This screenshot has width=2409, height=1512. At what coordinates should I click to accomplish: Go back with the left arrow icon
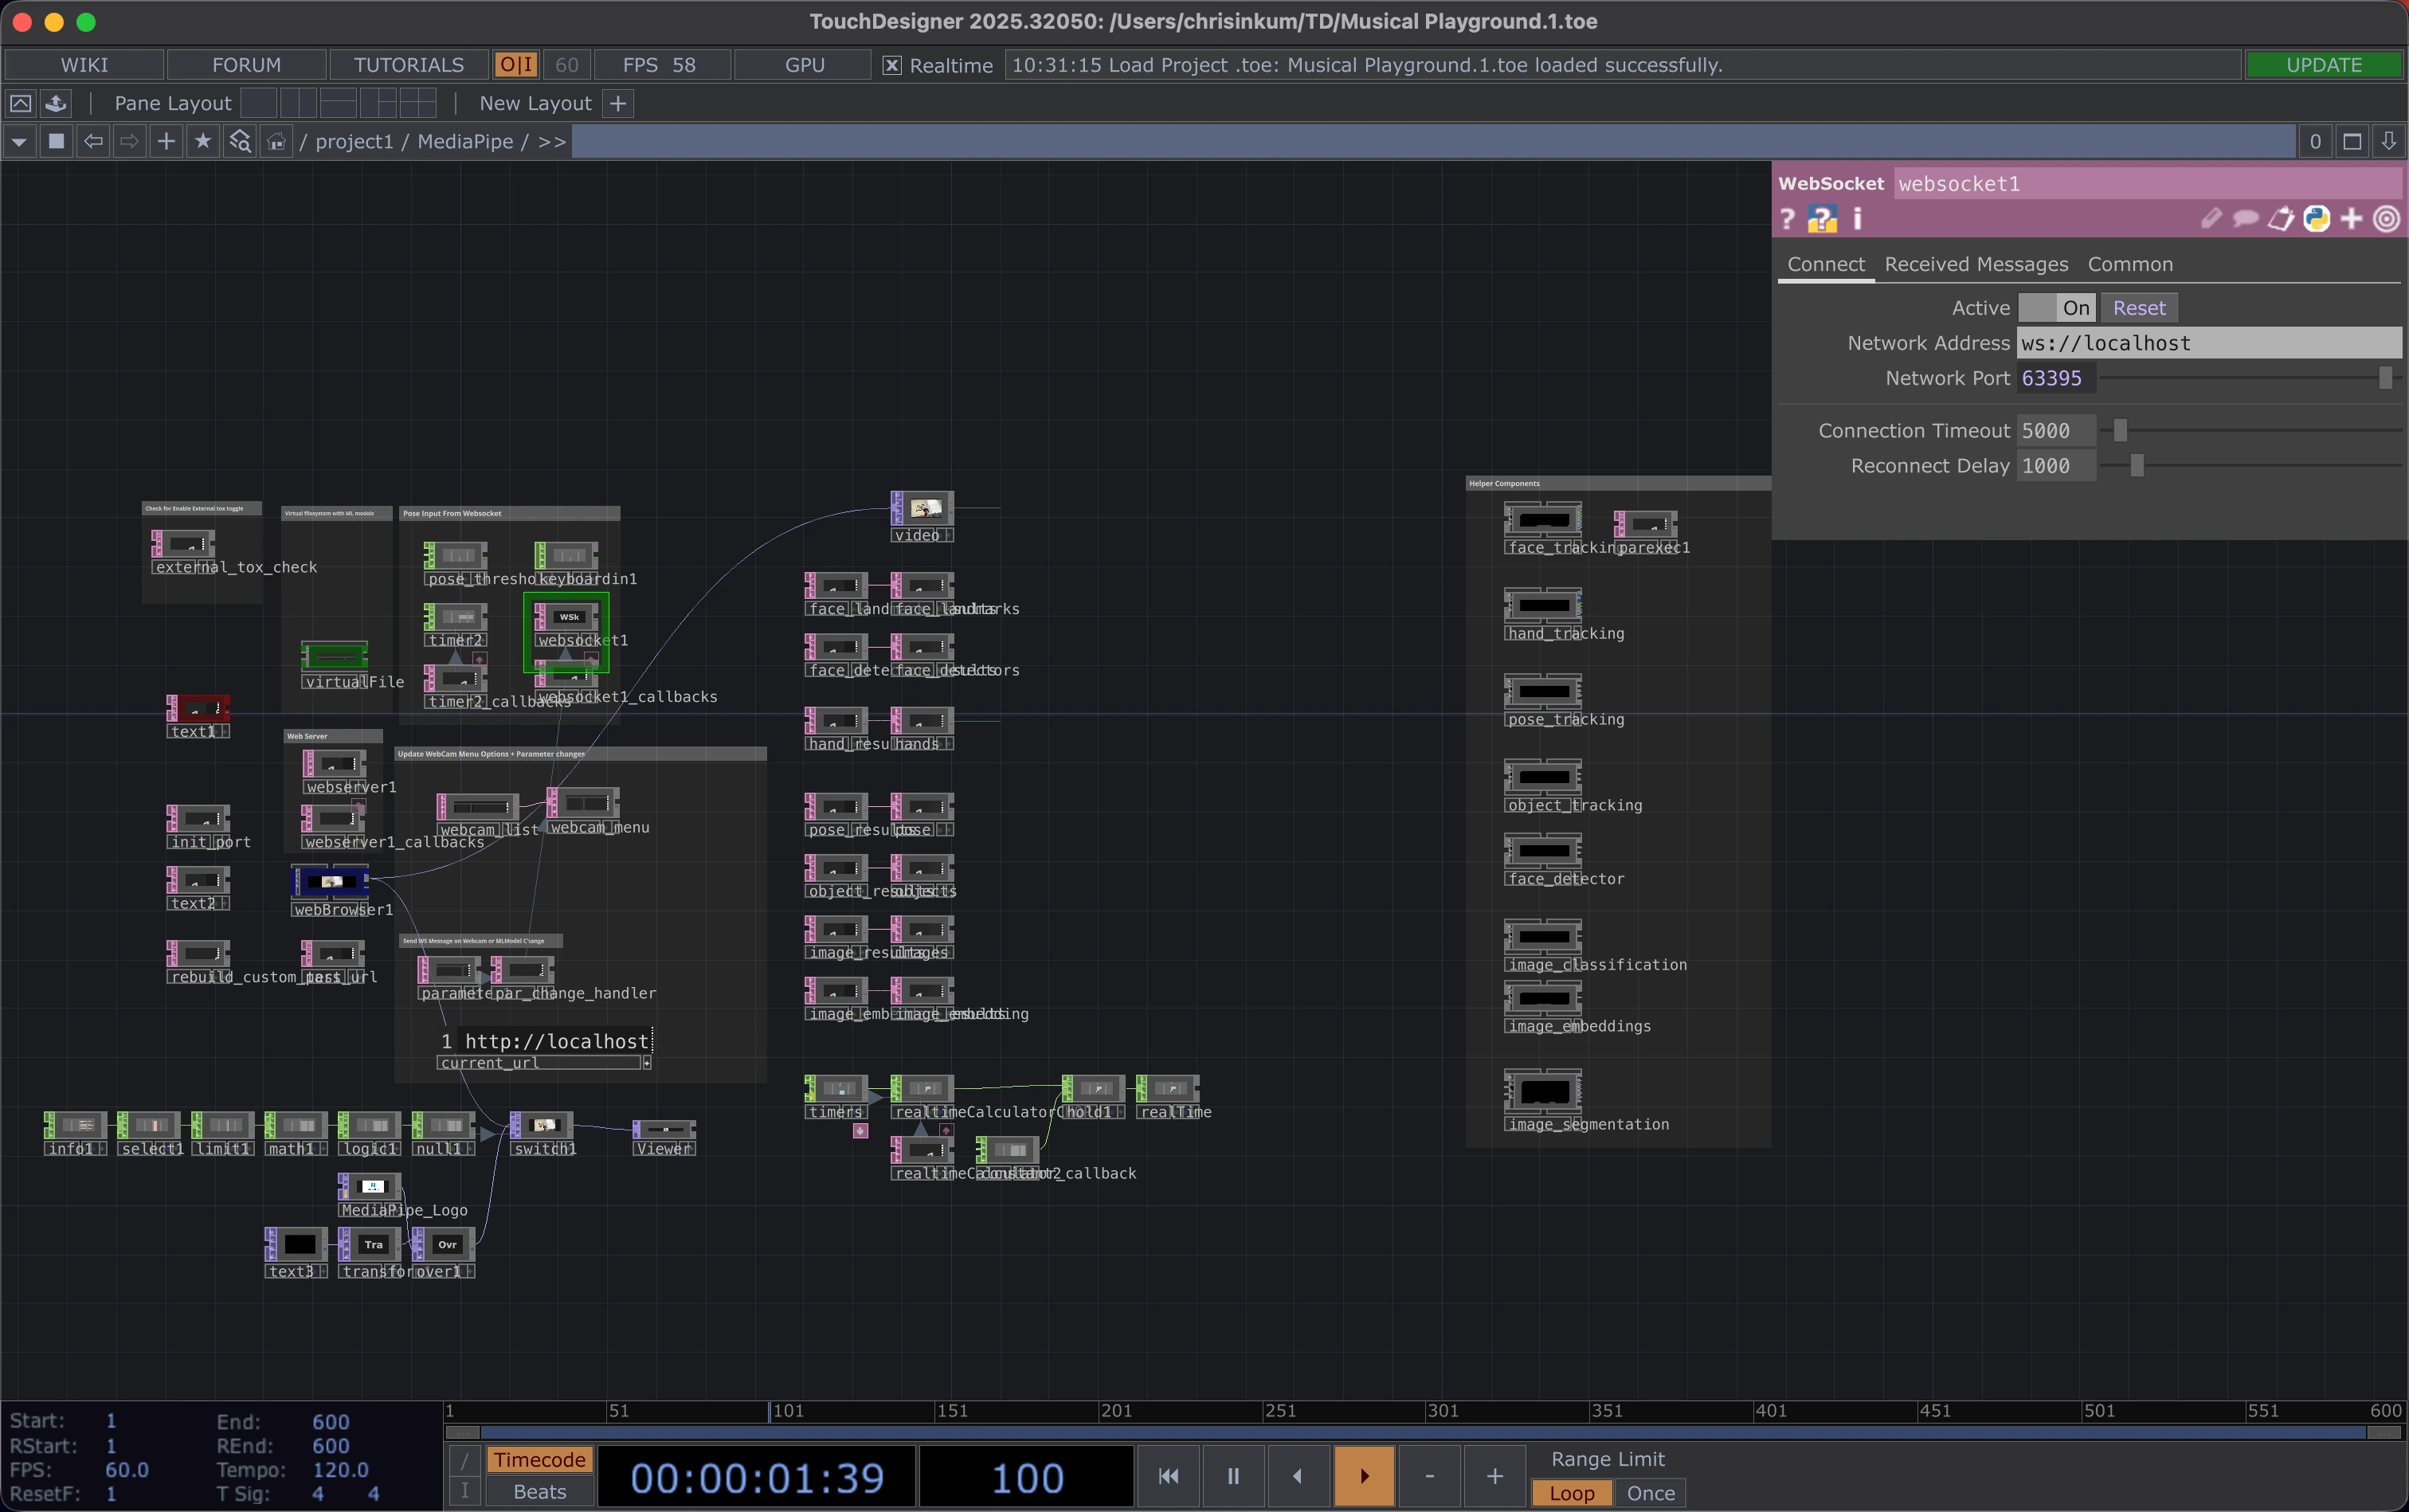coord(93,141)
